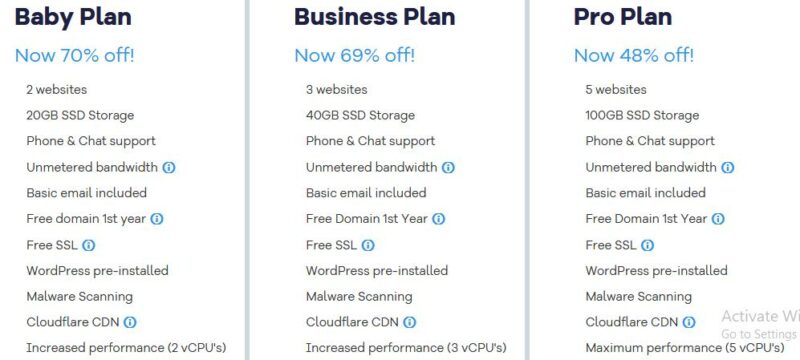Click Pro Plan Free SSL info icon
The image size is (800, 360).
pos(647,245)
